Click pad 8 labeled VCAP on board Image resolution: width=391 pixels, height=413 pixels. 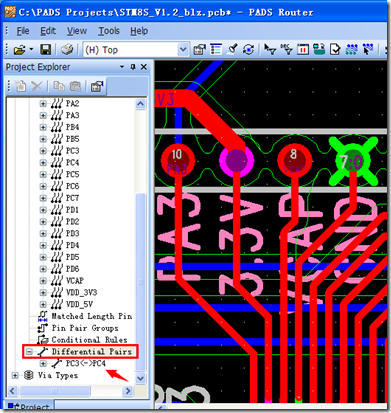coord(294,160)
